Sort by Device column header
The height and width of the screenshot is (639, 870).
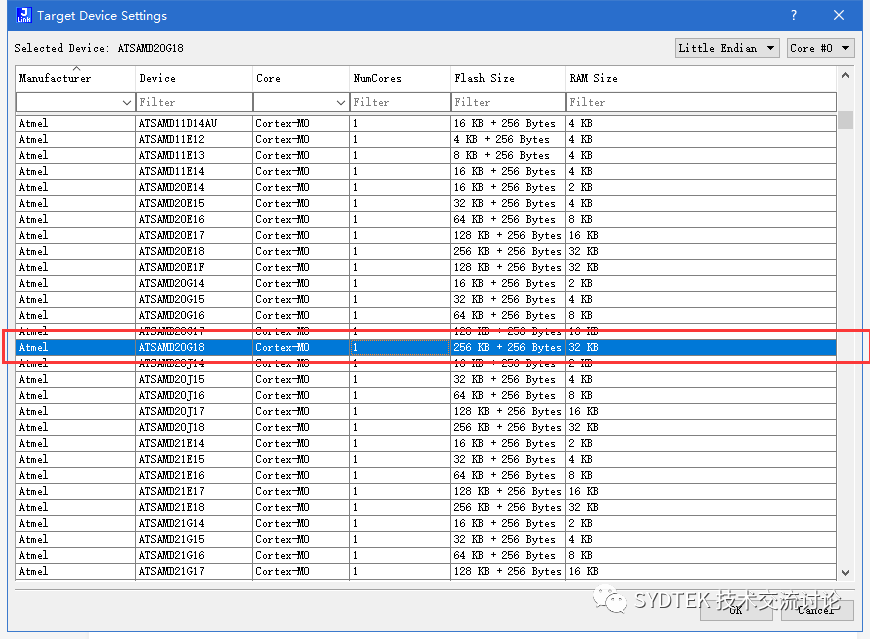[194, 78]
